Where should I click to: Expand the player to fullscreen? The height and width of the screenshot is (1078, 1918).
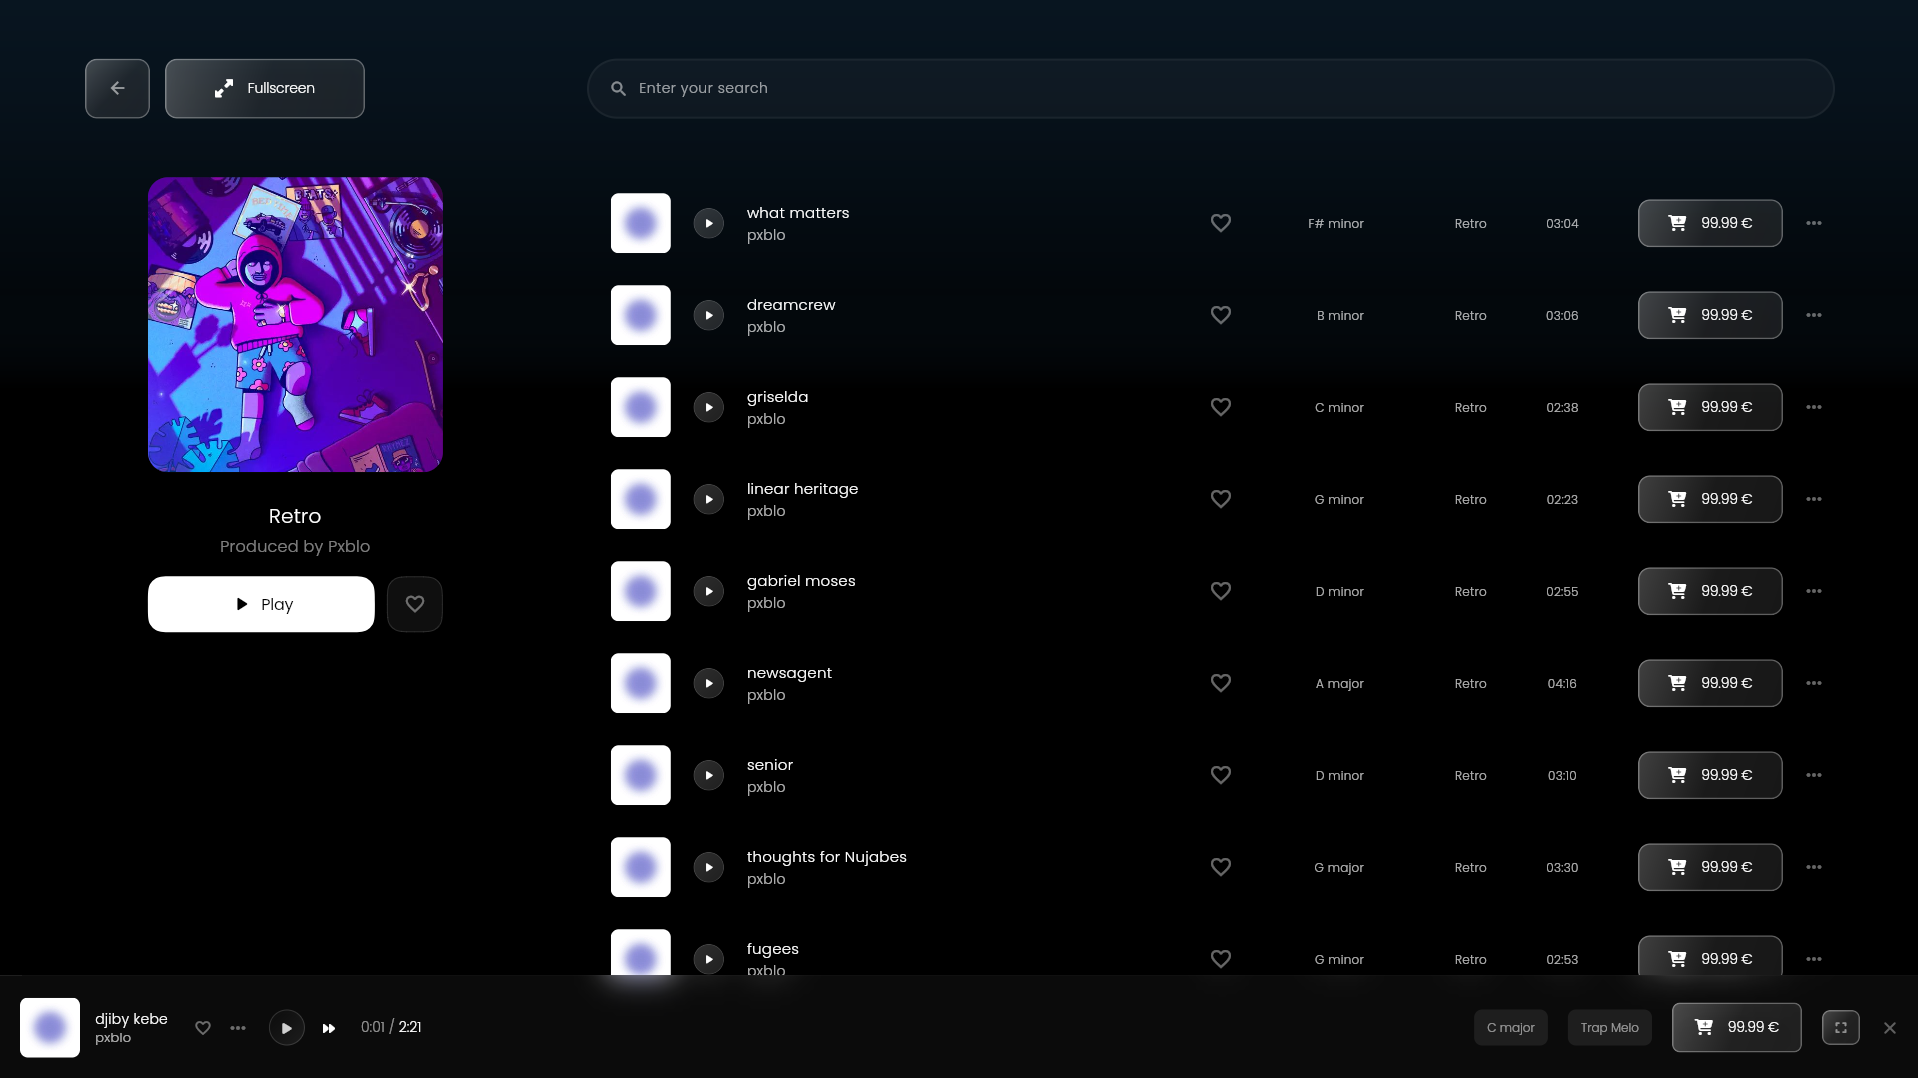(x=1841, y=1027)
